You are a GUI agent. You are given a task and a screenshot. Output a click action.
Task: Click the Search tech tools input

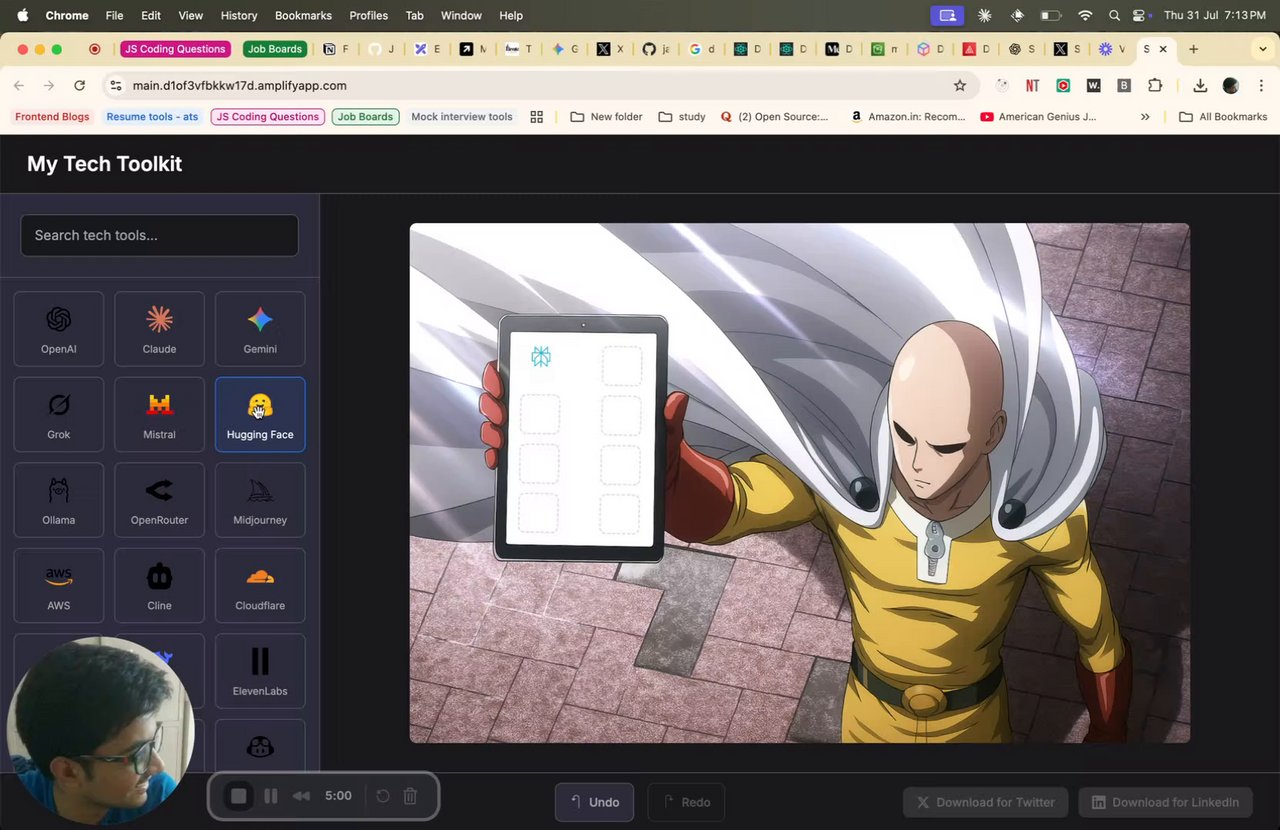[x=160, y=235]
